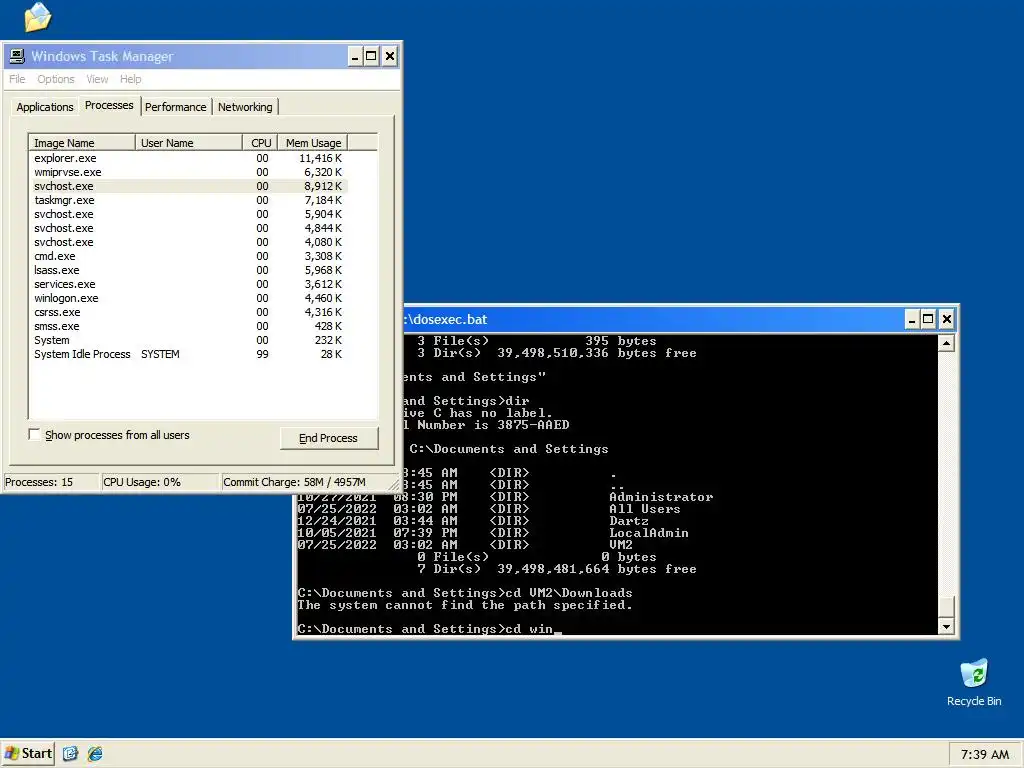Click console scrollbar down arrow
Viewport: 1024px width, 768px height.
pyautogui.click(x=946, y=627)
